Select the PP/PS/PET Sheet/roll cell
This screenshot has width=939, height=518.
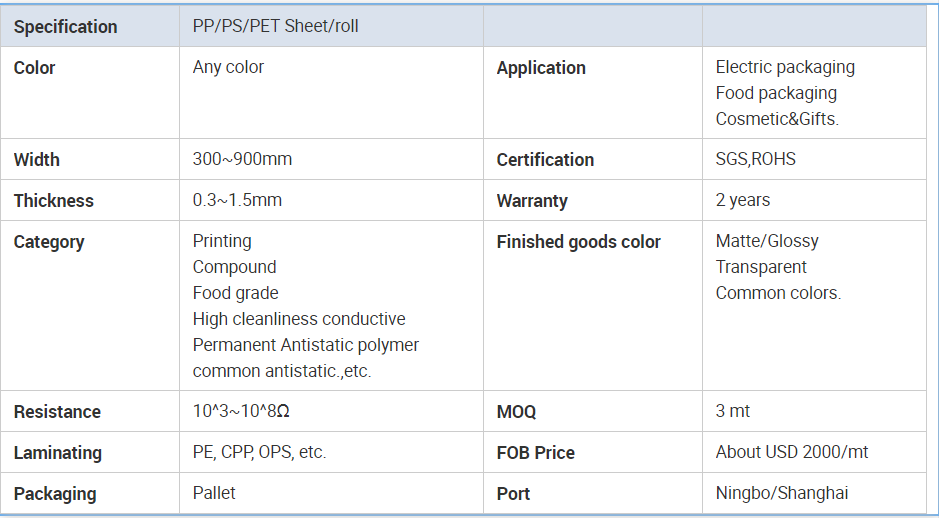tap(331, 26)
